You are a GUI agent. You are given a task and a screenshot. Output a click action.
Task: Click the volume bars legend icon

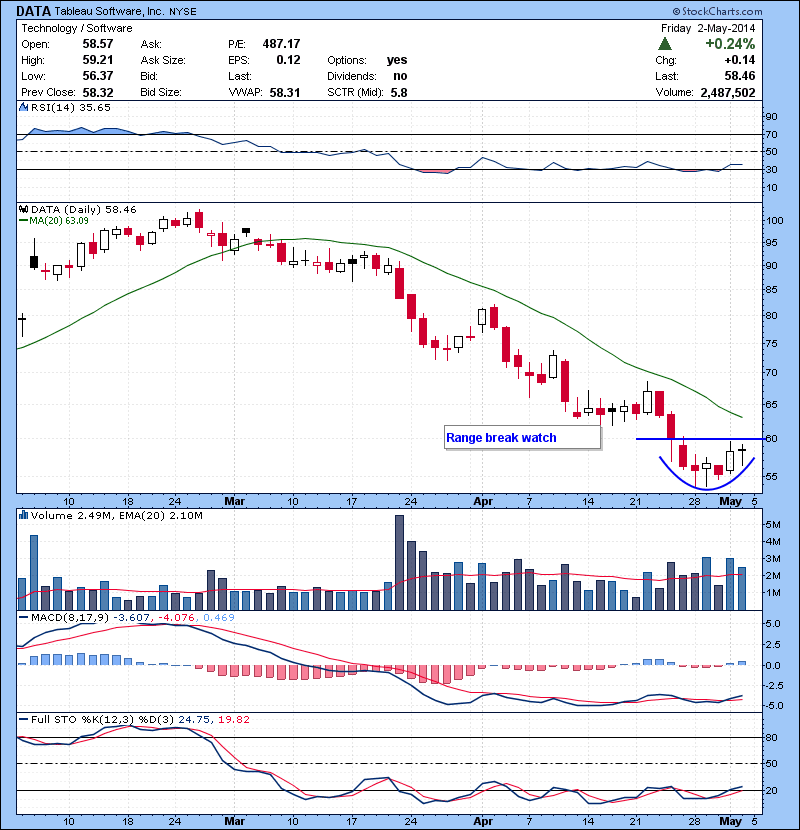coord(24,515)
